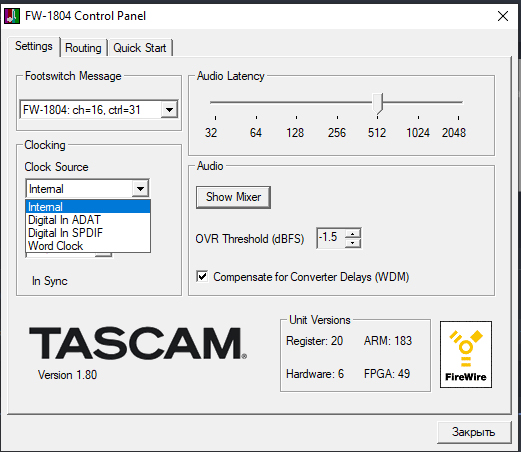Collapse the Clock Source dropdown arrow
The height and width of the screenshot is (452, 521).
point(140,189)
